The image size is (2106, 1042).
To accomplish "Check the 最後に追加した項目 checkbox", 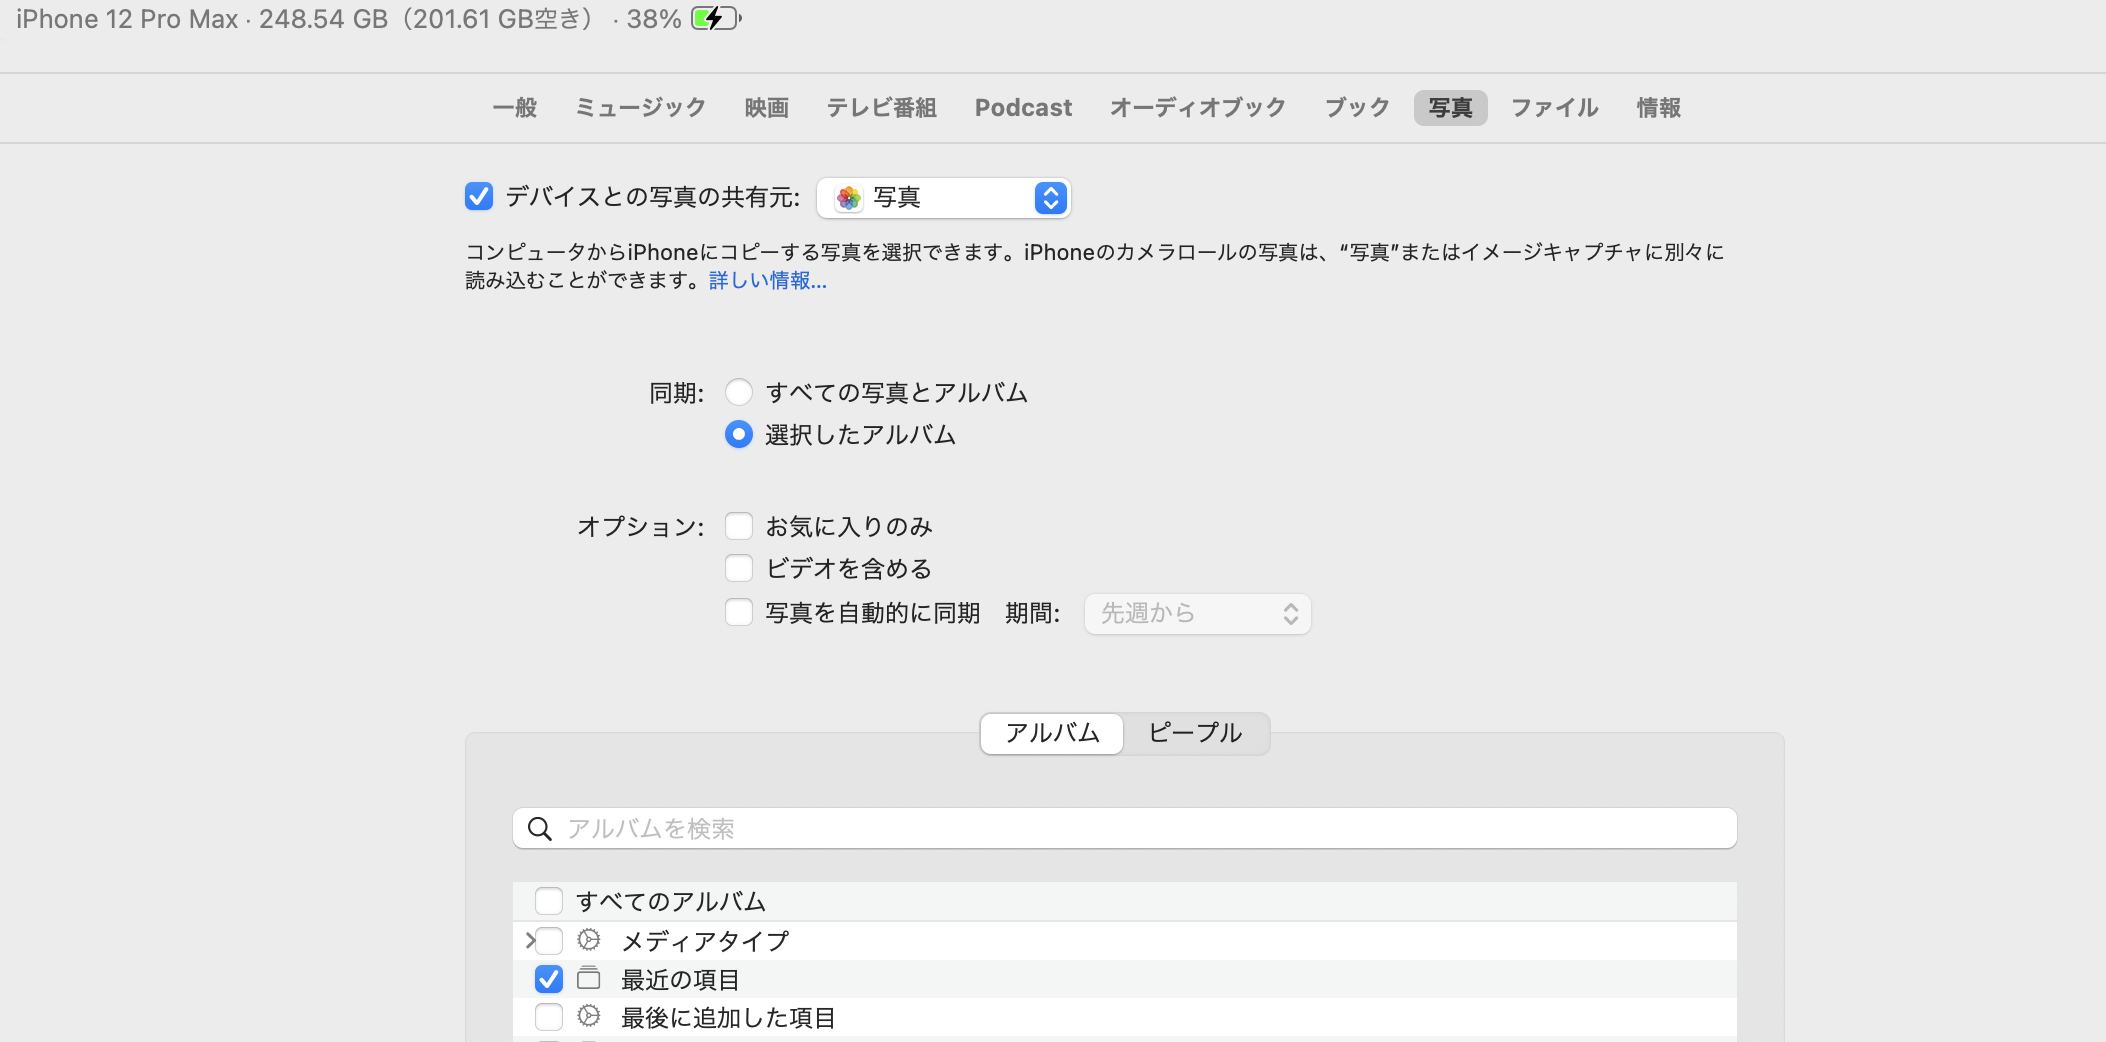I will click(x=549, y=1017).
